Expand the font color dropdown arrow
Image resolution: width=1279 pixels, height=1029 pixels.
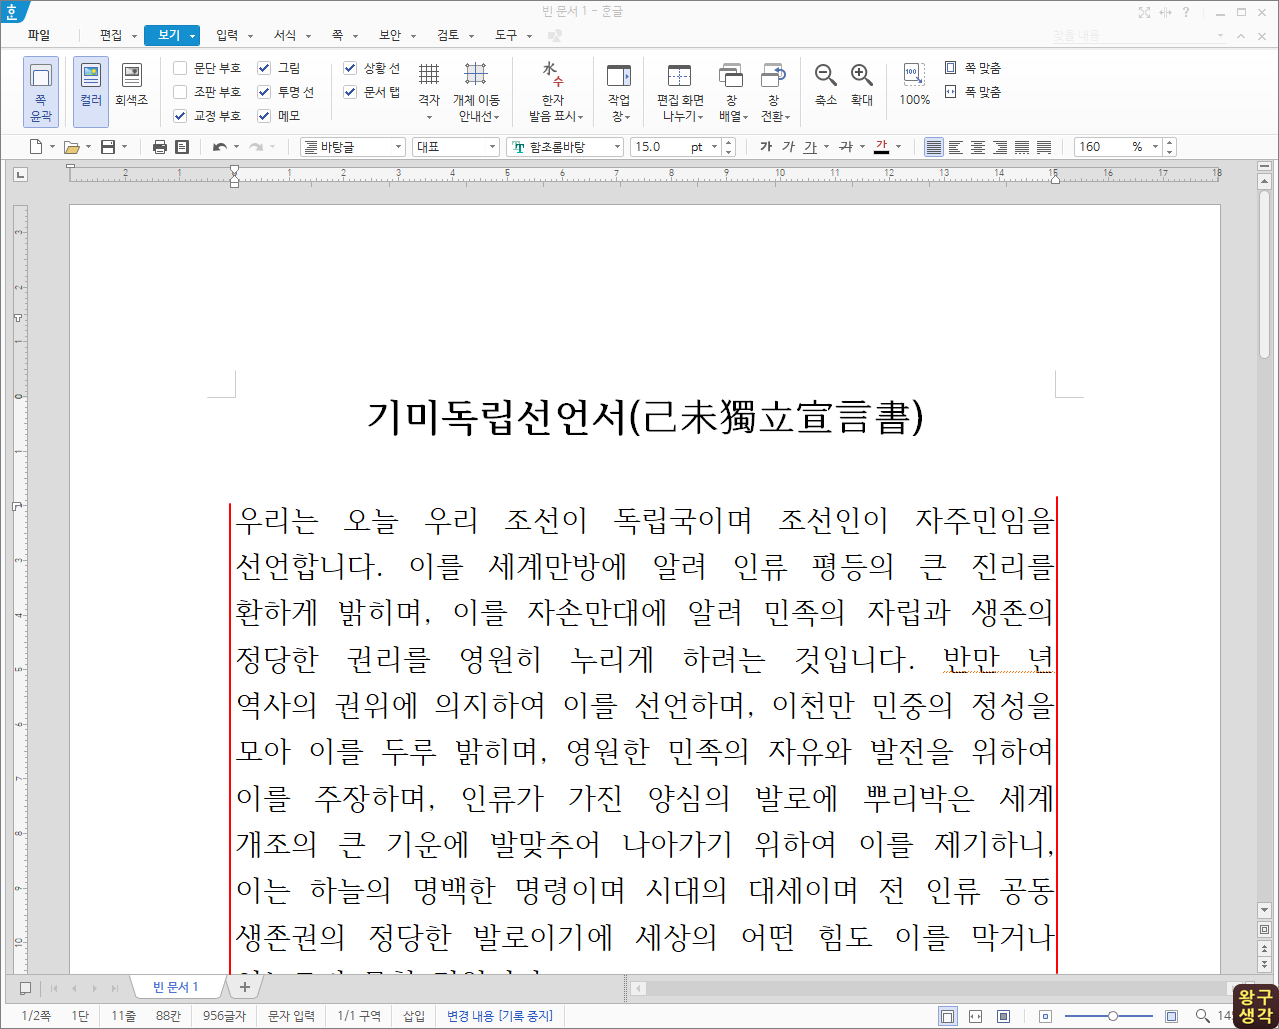[x=898, y=147]
